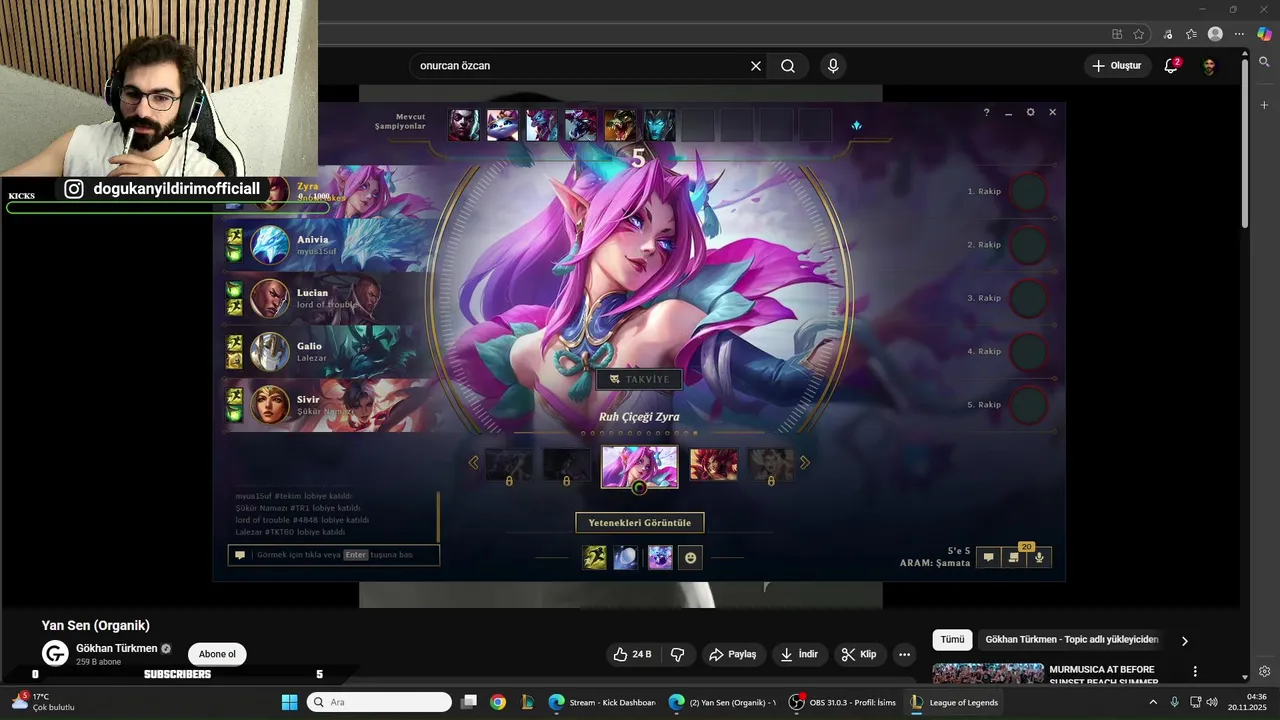Pick the second bench champion (Yuumi)

pos(502,125)
